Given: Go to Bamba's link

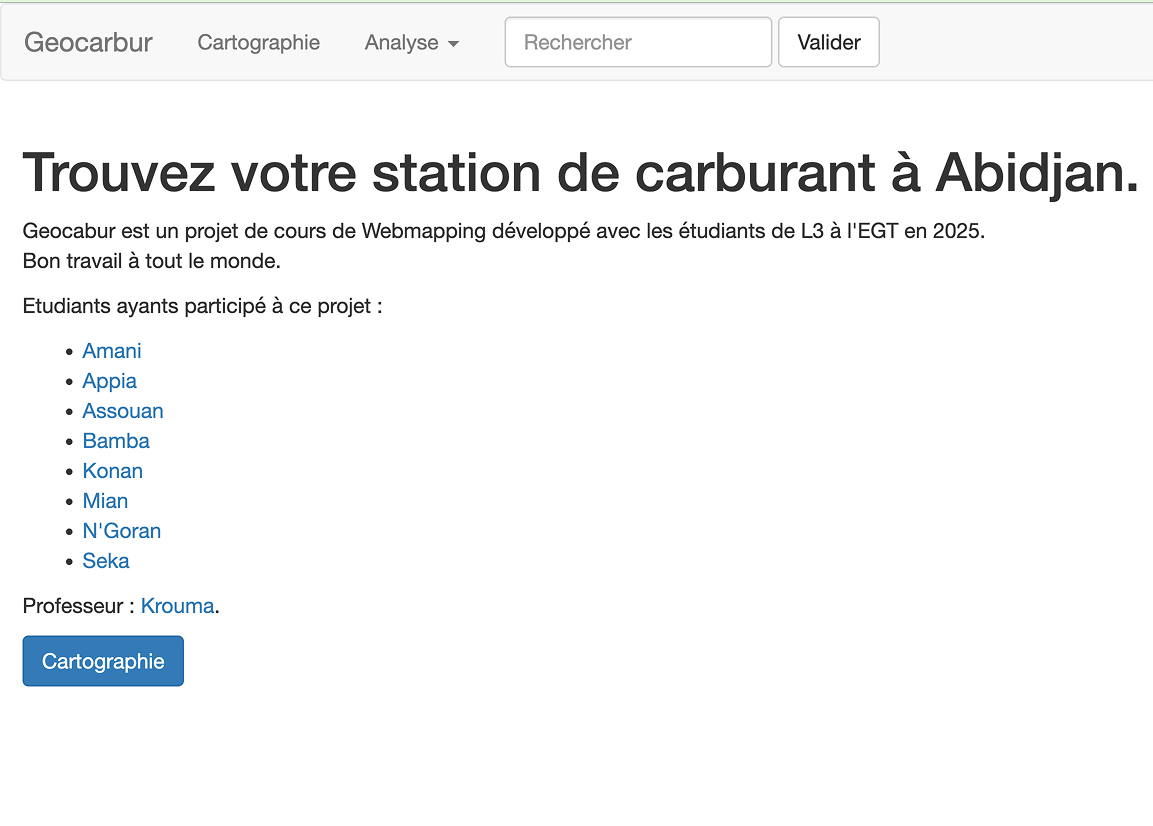Looking at the screenshot, I should click(116, 441).
